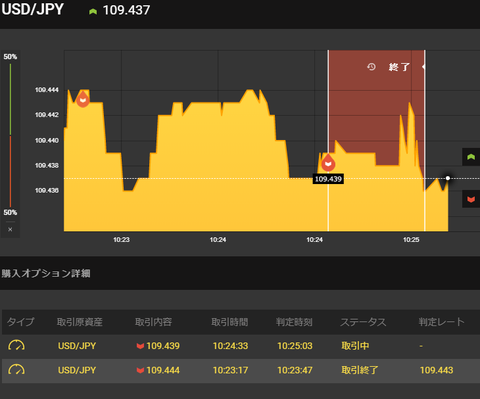Click the current rate 109.437 in the header
Image resolution: width=480 pixels, height=399 pixels.
pos(126,10)
